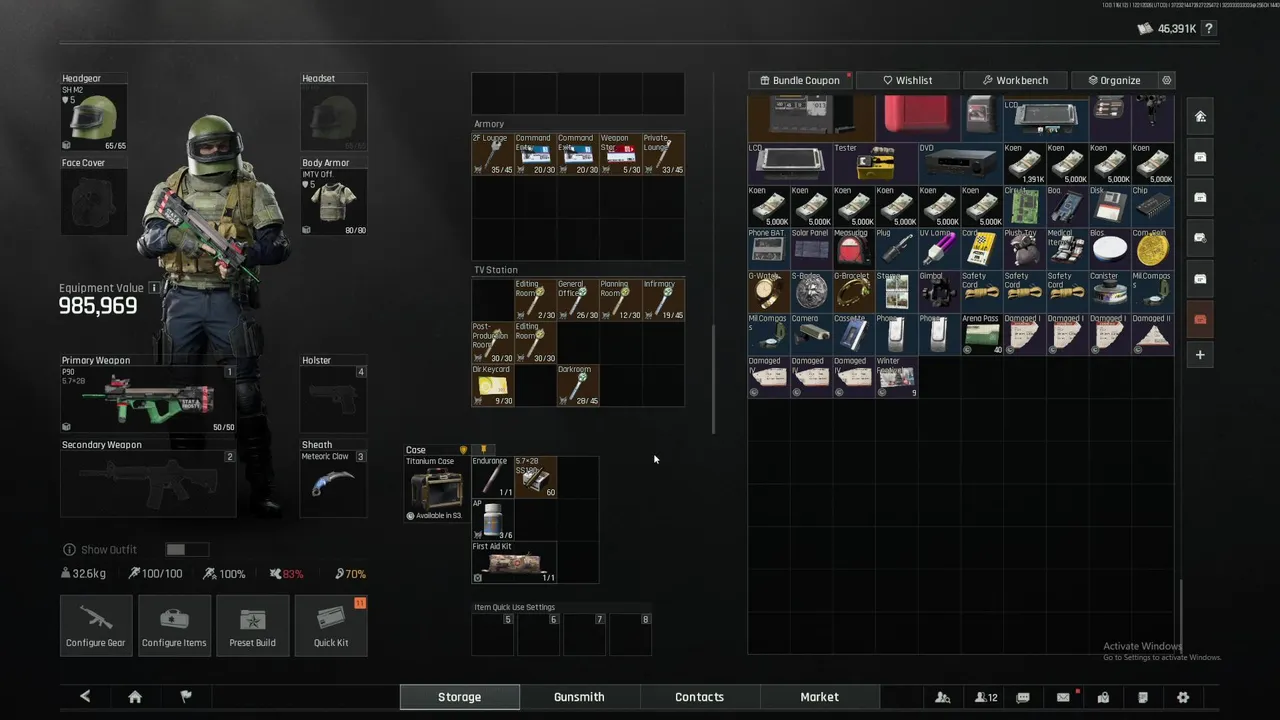Select the Infirmary key
1280x720 pixels.
click(x=663, y=300)
